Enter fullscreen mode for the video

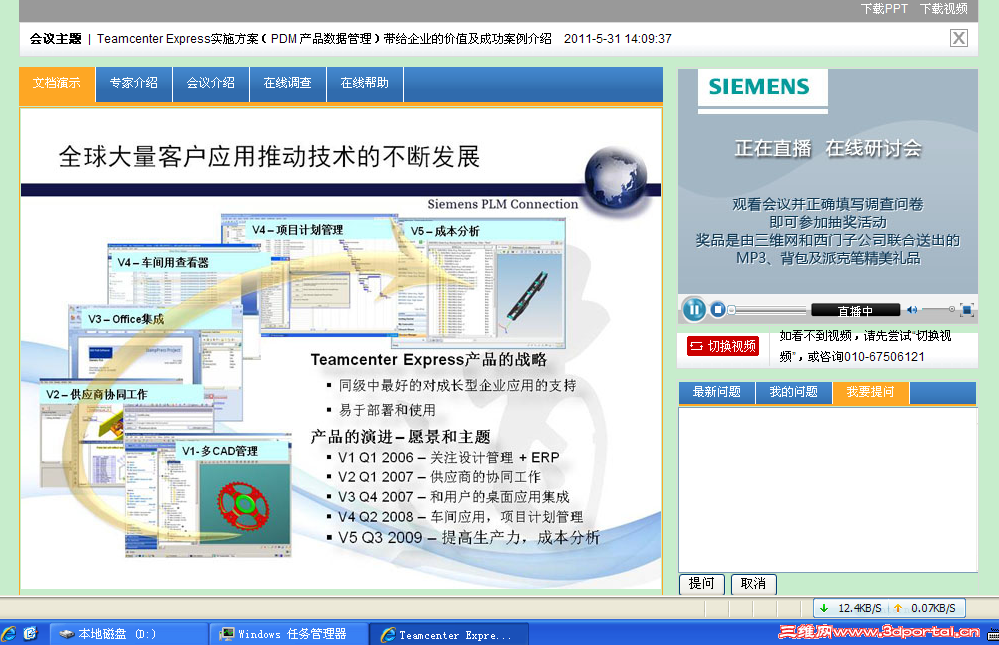[x=967, y=310]
